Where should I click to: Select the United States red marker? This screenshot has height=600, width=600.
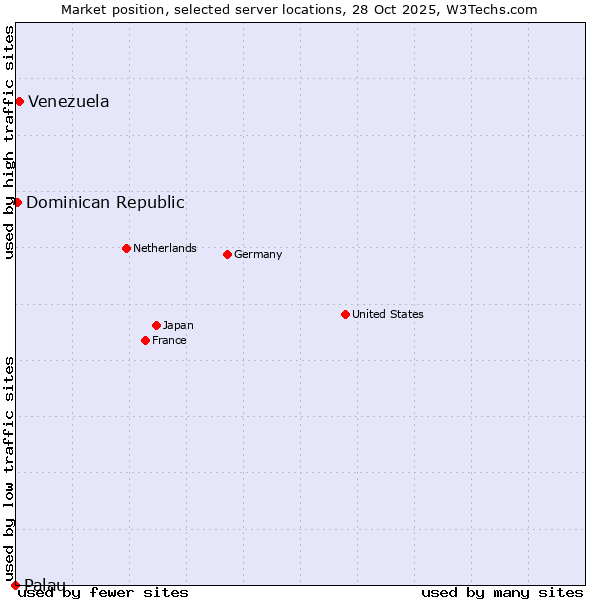pos(345,314)
